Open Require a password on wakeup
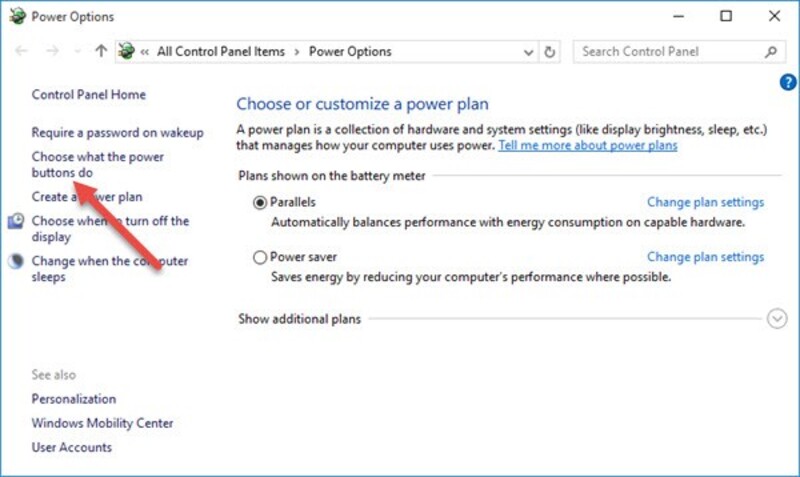 117,133
